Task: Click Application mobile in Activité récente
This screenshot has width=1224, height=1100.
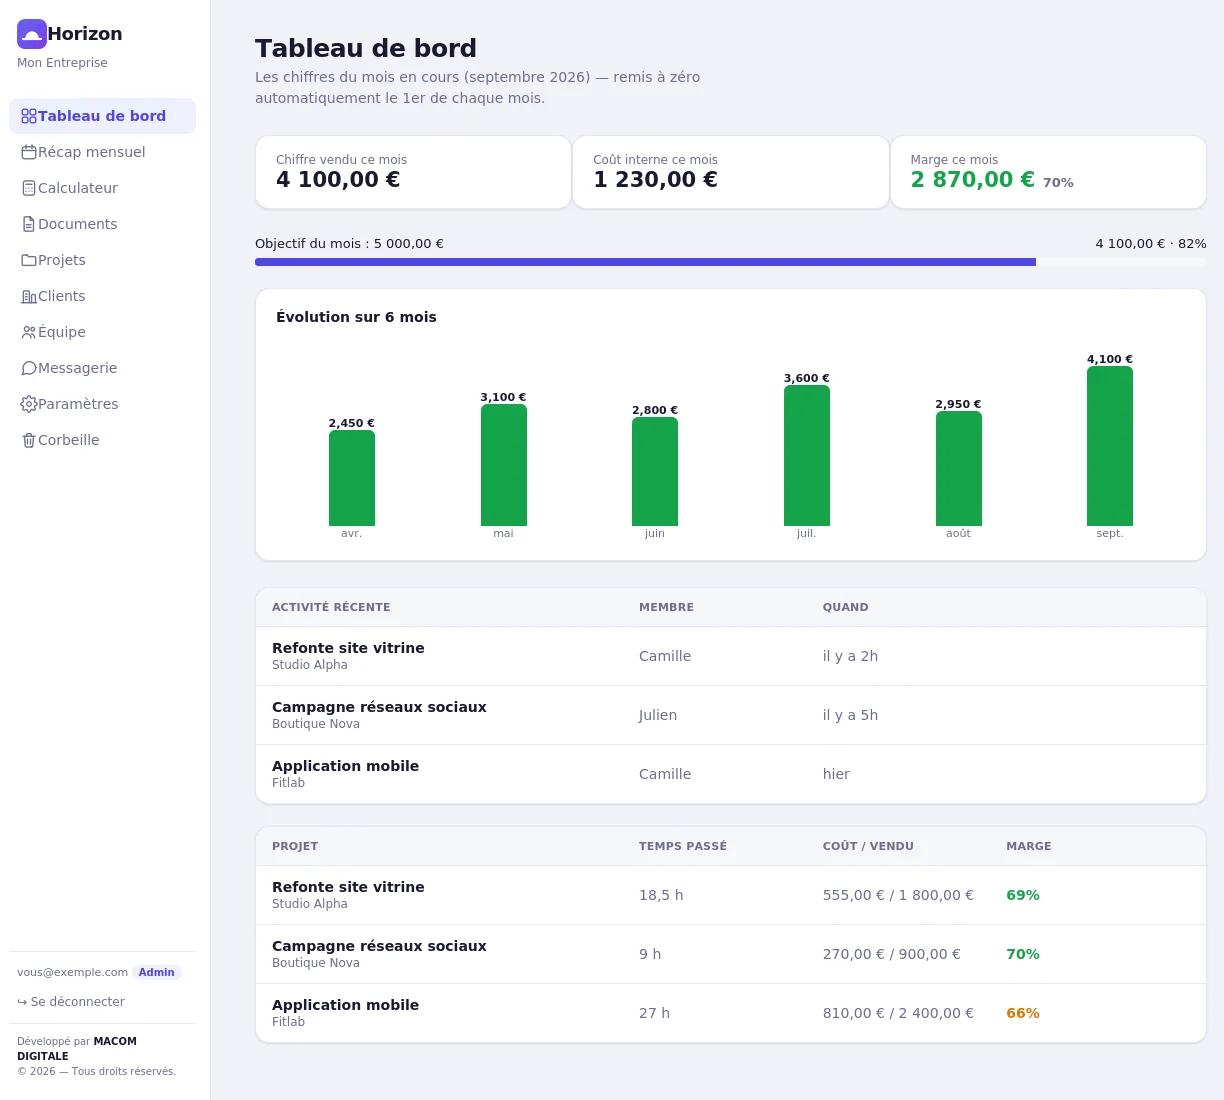Action: pyautogui.click(x=345, y=766)
